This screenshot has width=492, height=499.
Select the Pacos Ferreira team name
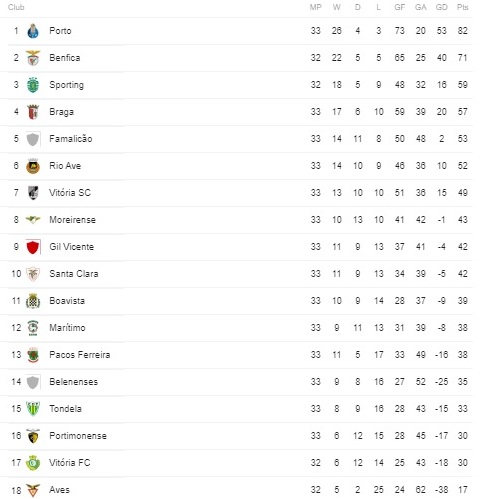pyautogui.click(x=80, y=355)
